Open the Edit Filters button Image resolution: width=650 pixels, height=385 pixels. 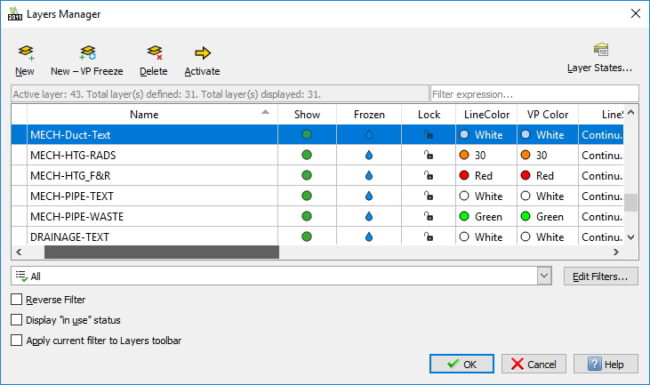click(x=600, y=276)
